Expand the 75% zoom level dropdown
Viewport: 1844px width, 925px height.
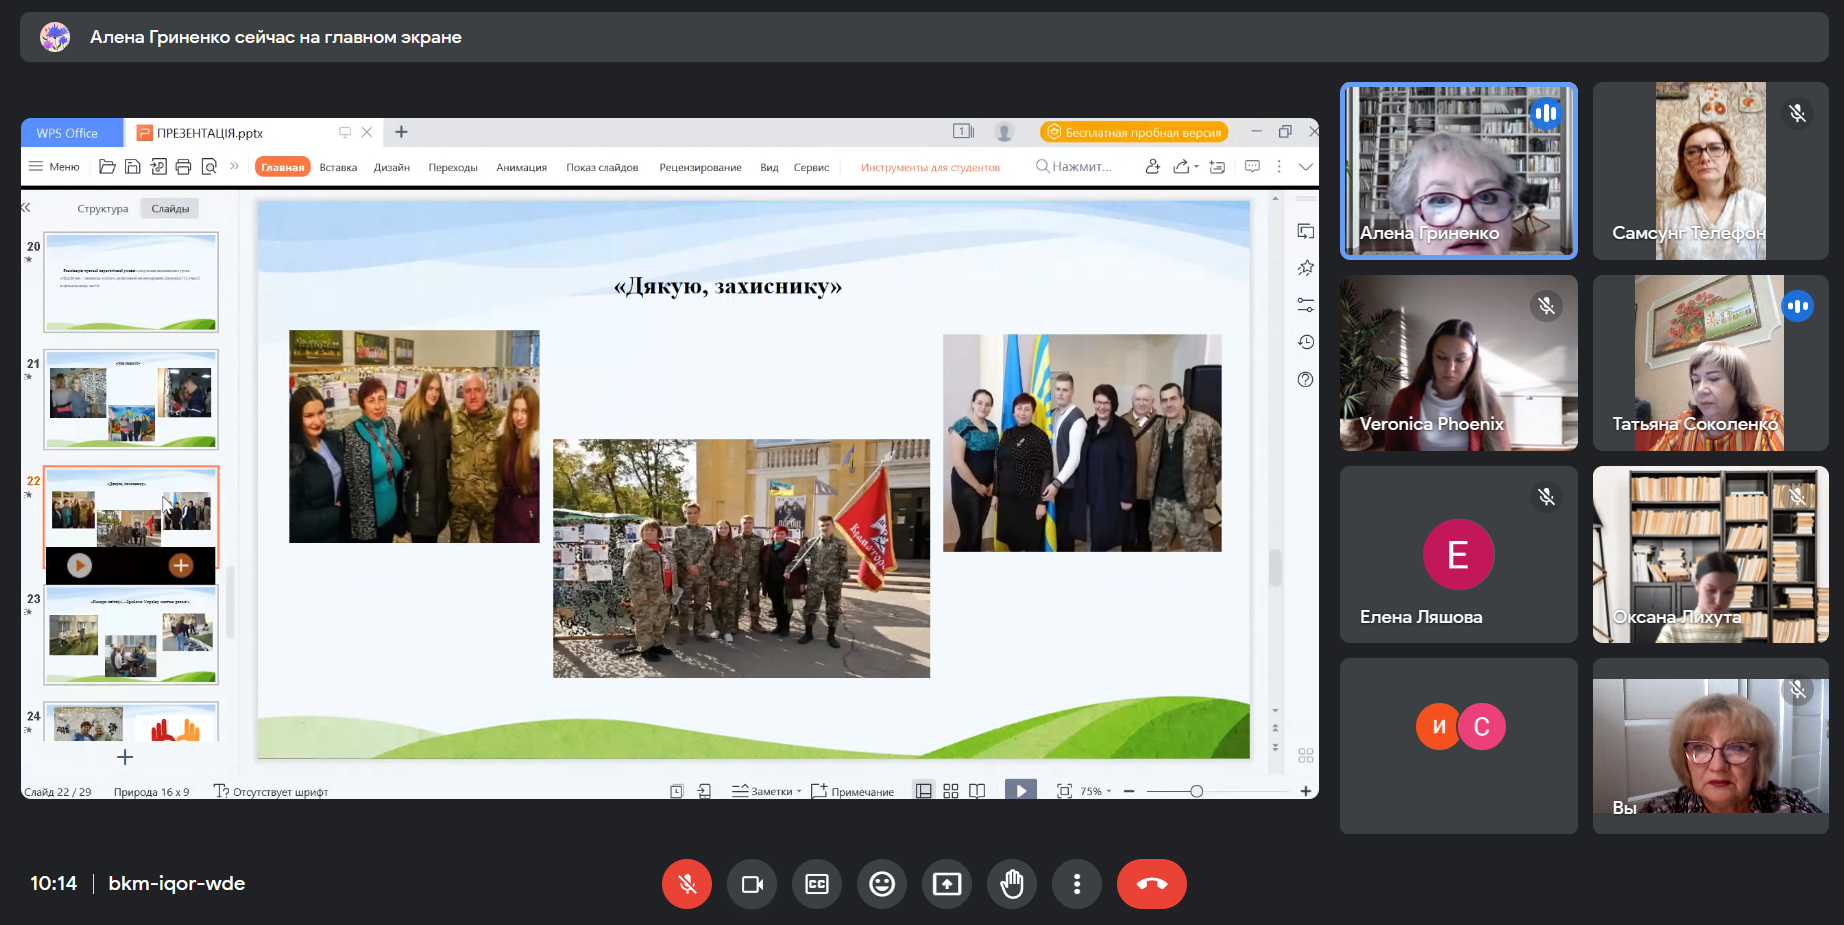(1096, 791)
